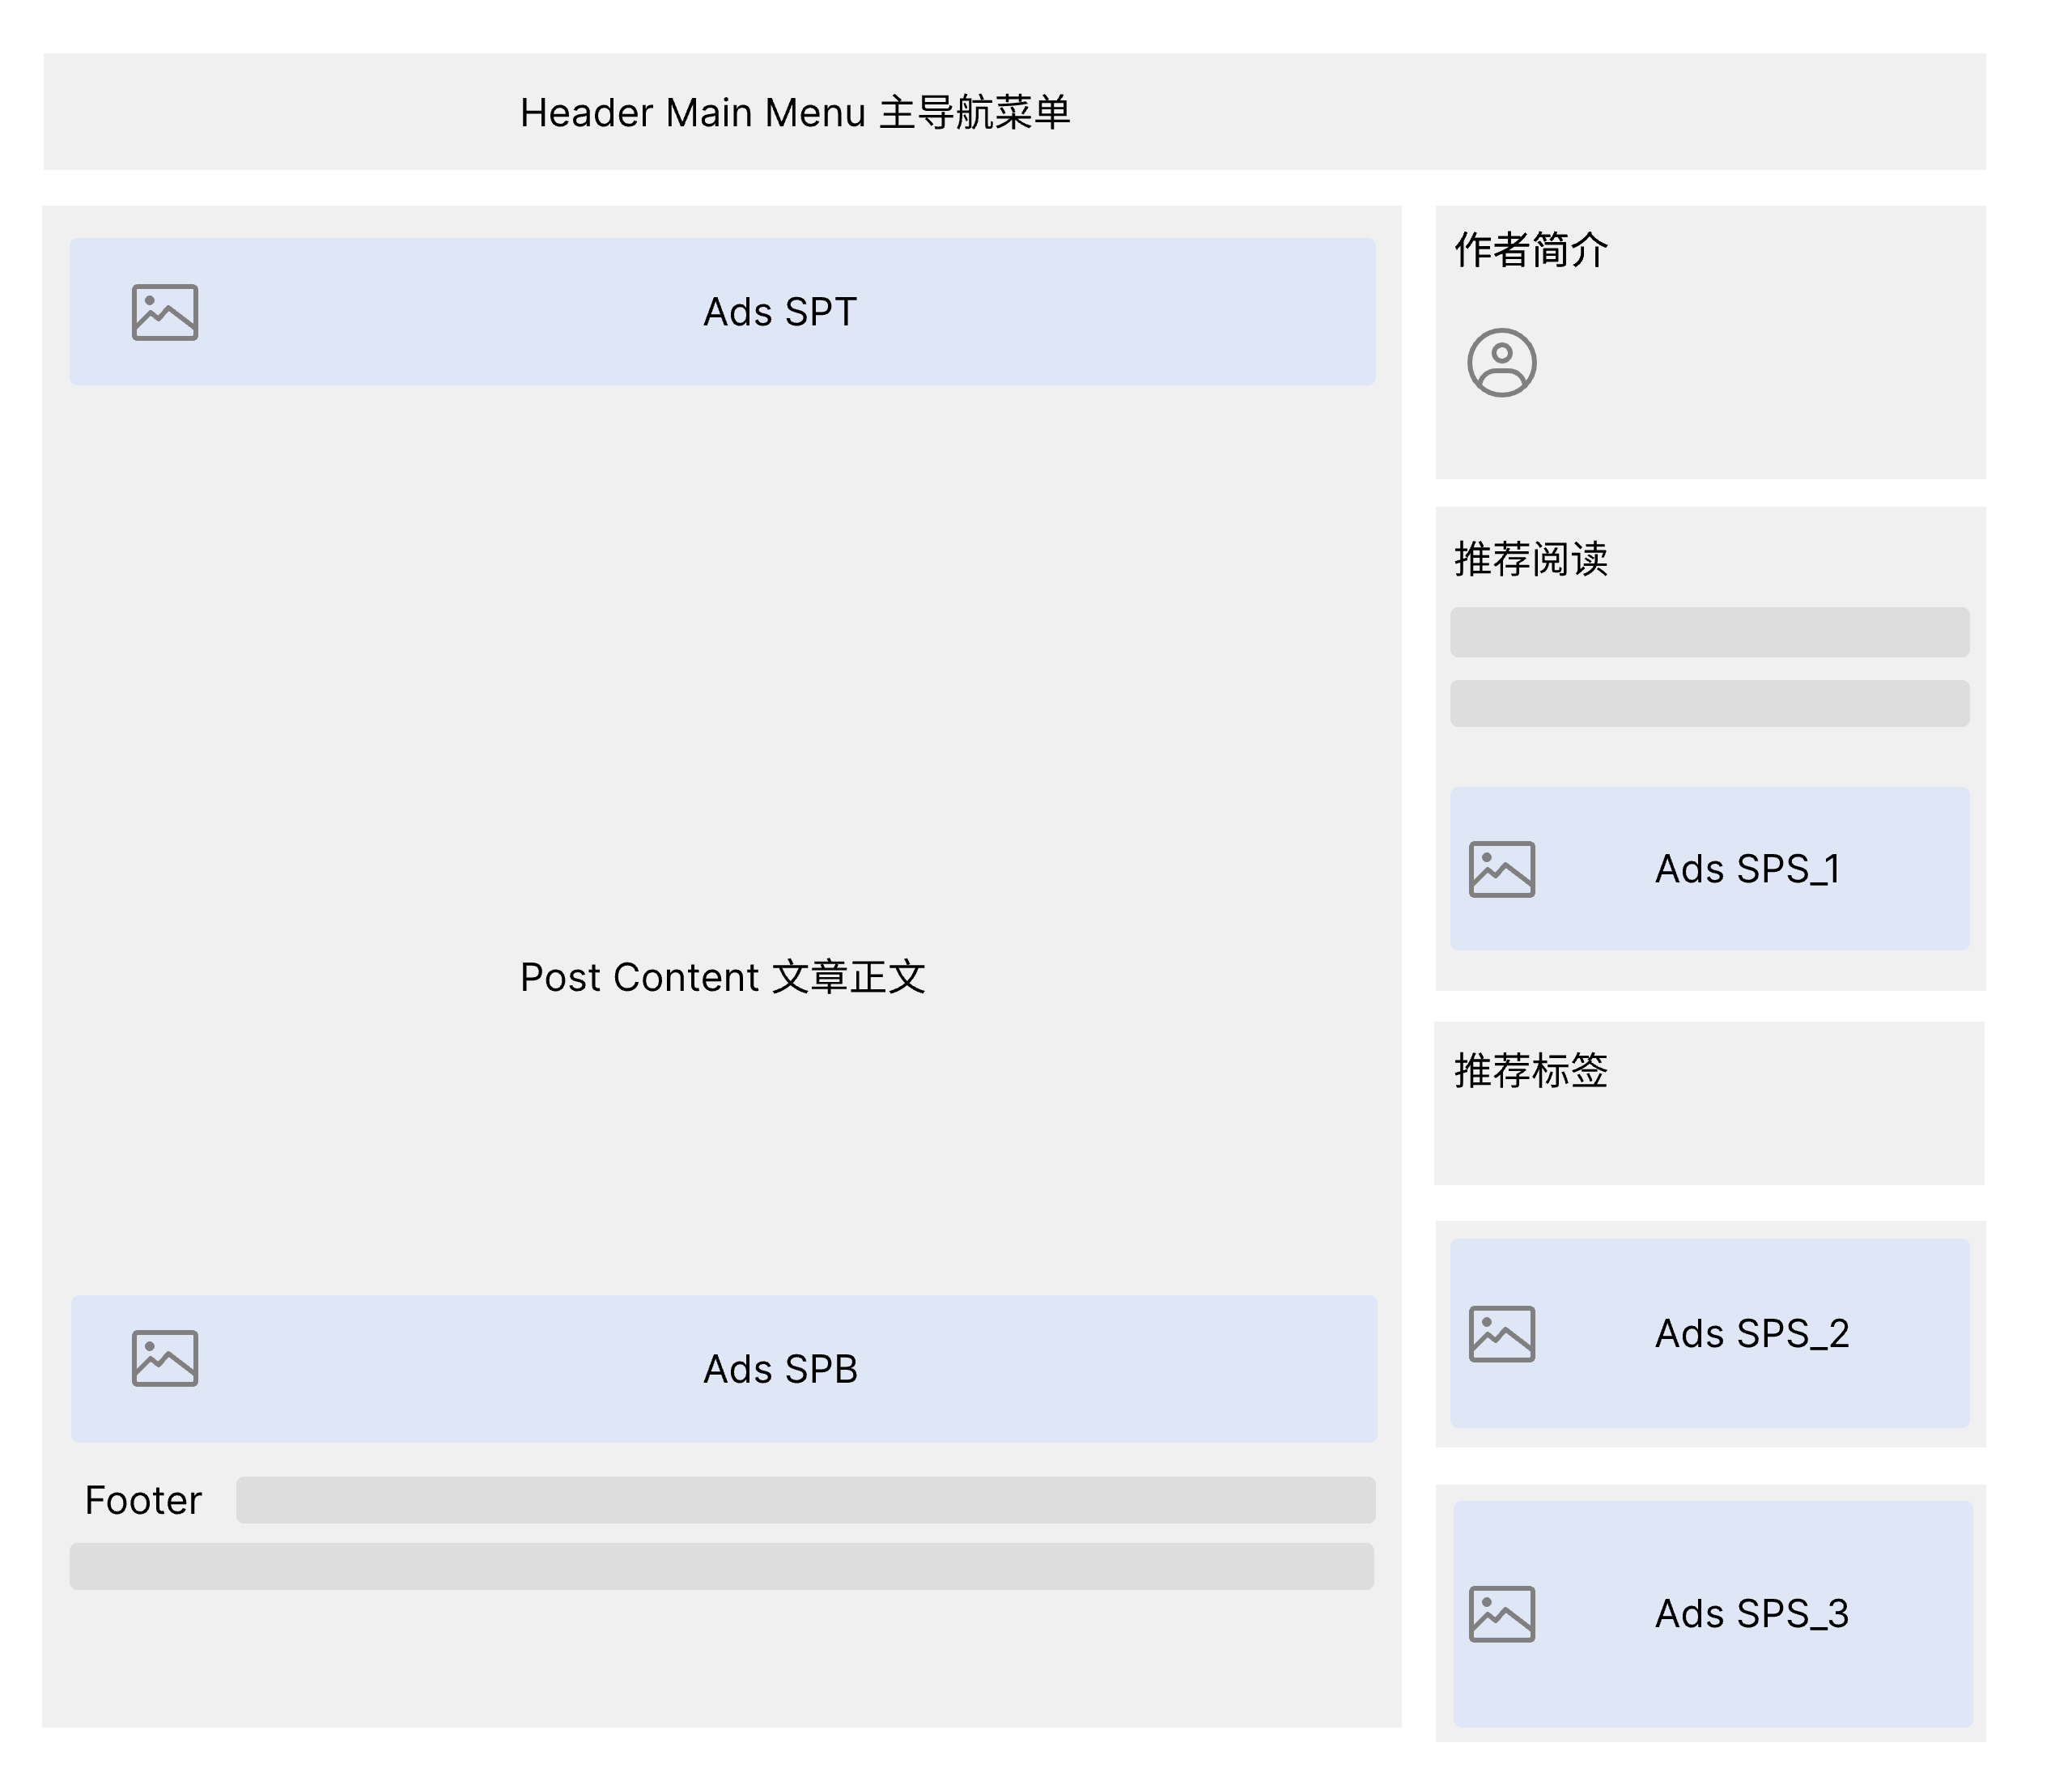Click first placeholder bar under 推荐阅读

[x=1709, y=632]
